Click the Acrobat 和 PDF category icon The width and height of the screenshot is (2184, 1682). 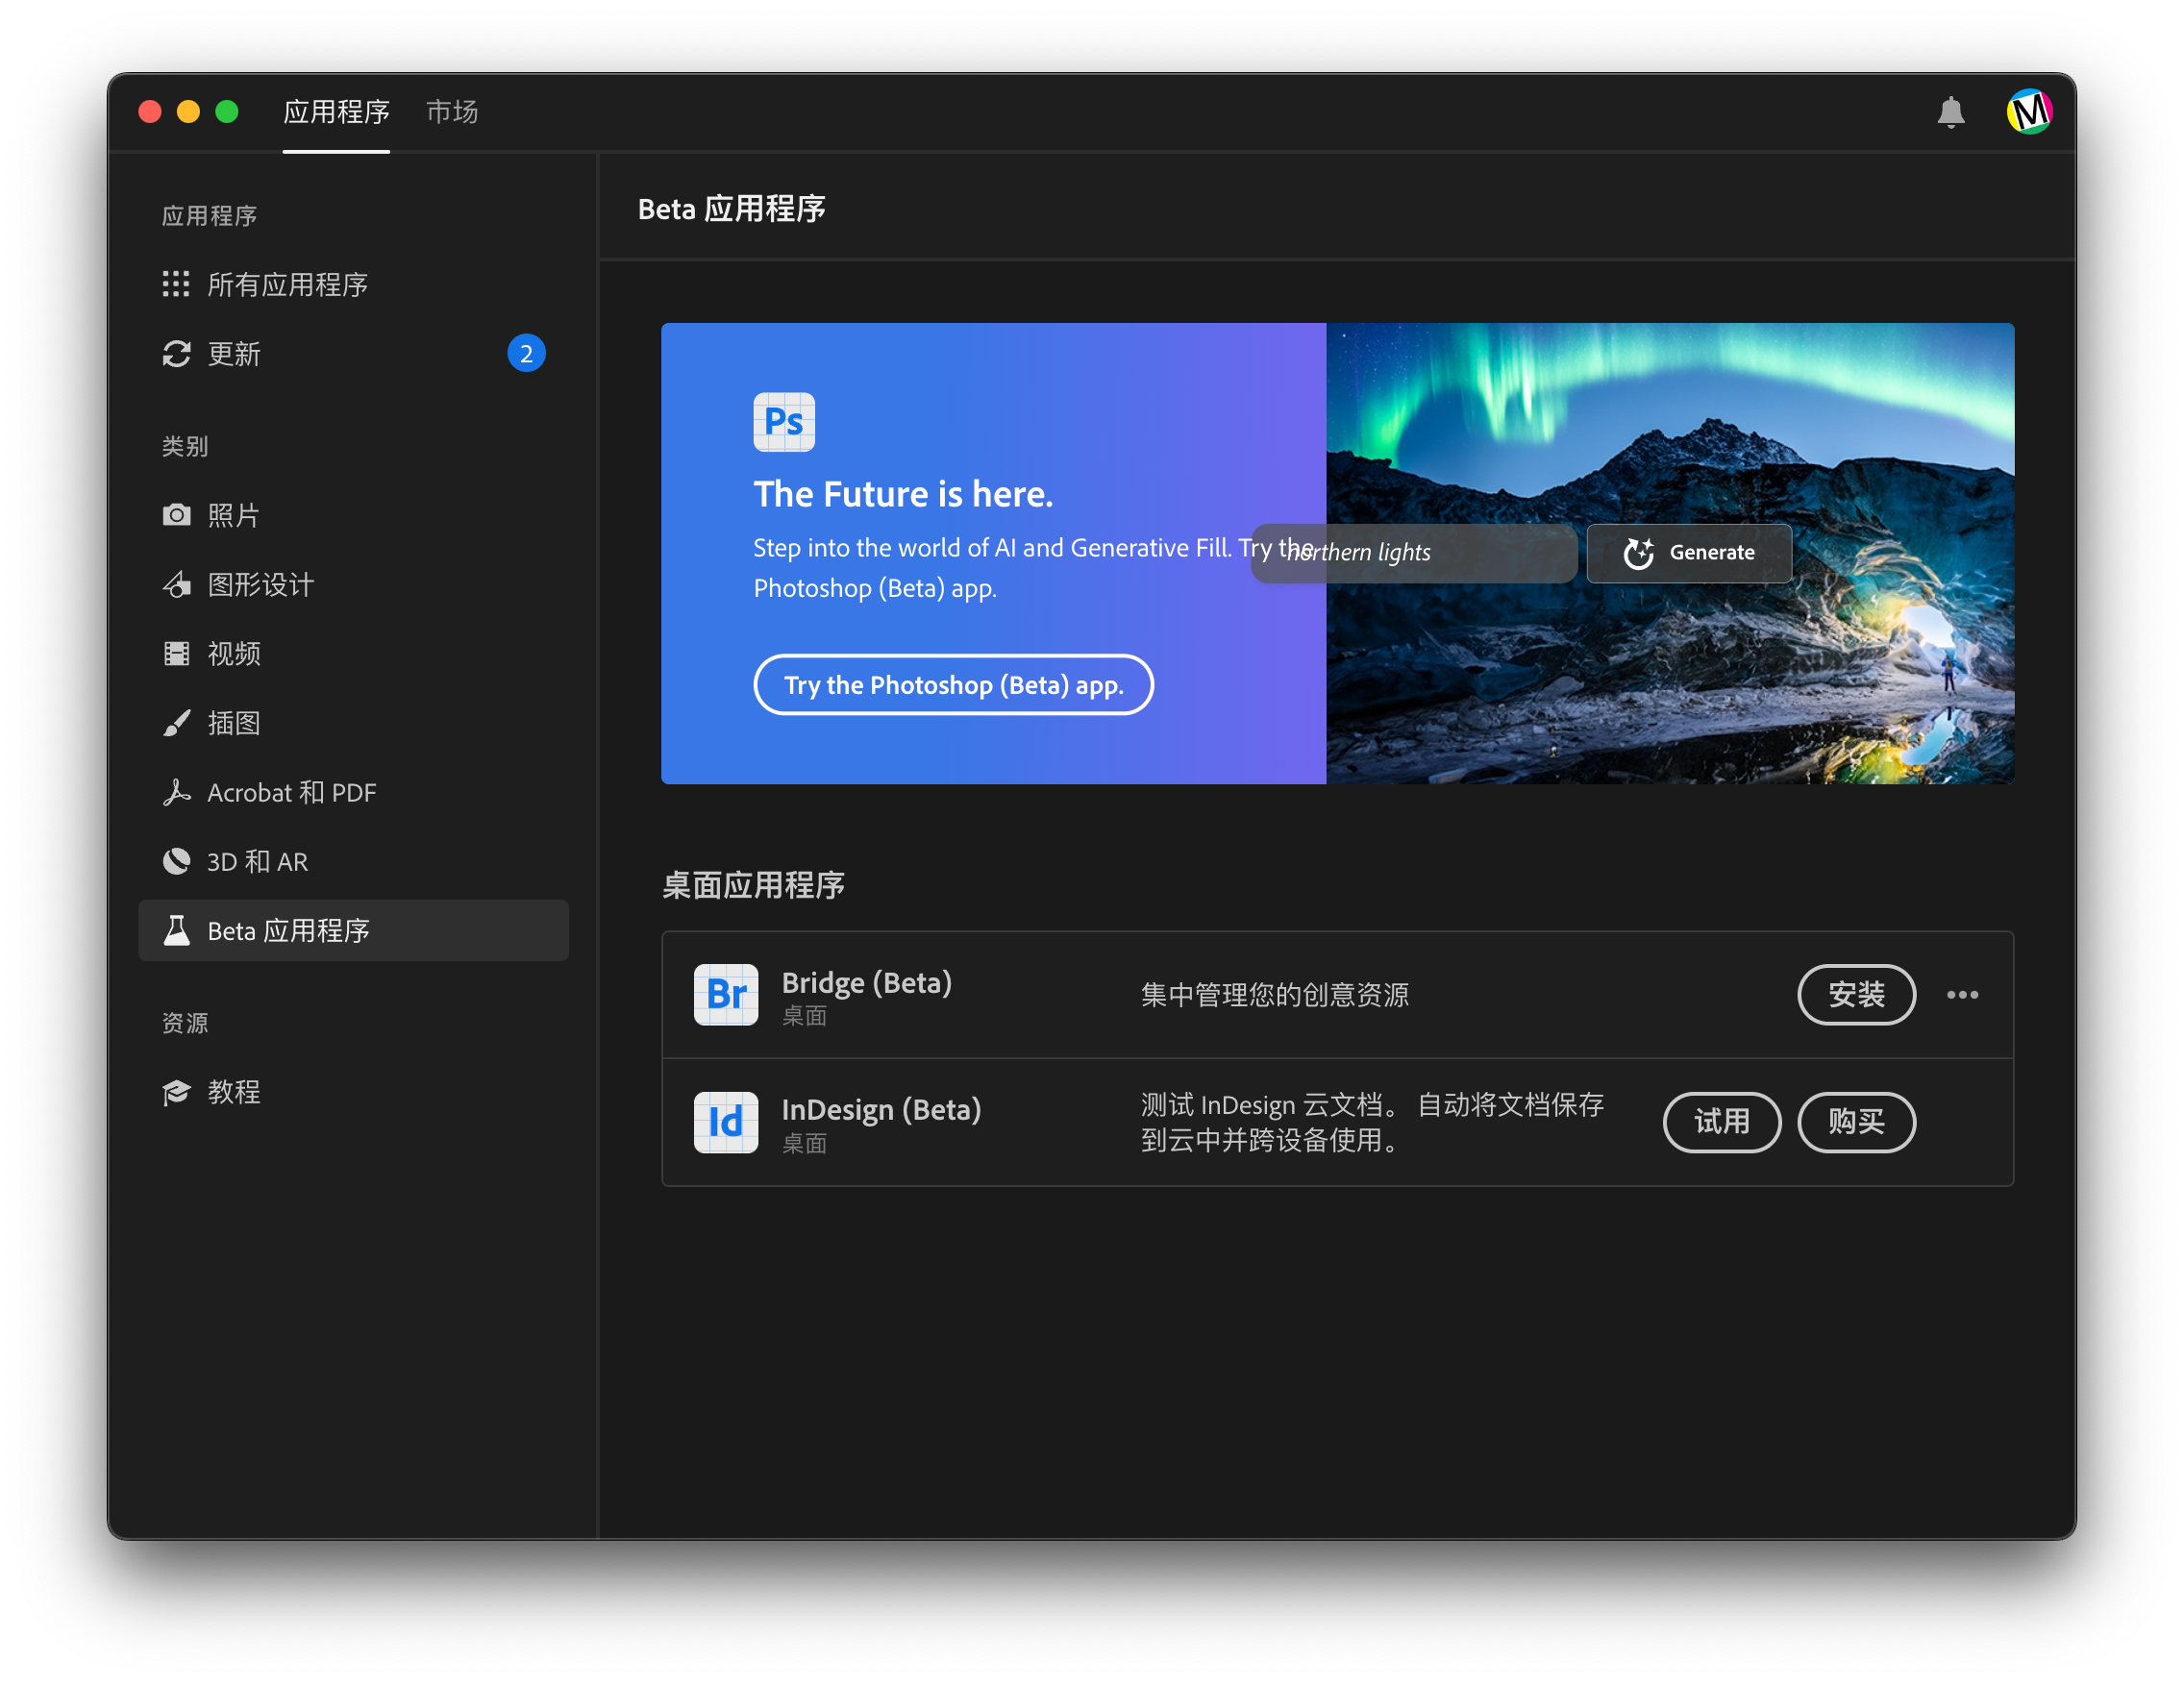176,792
